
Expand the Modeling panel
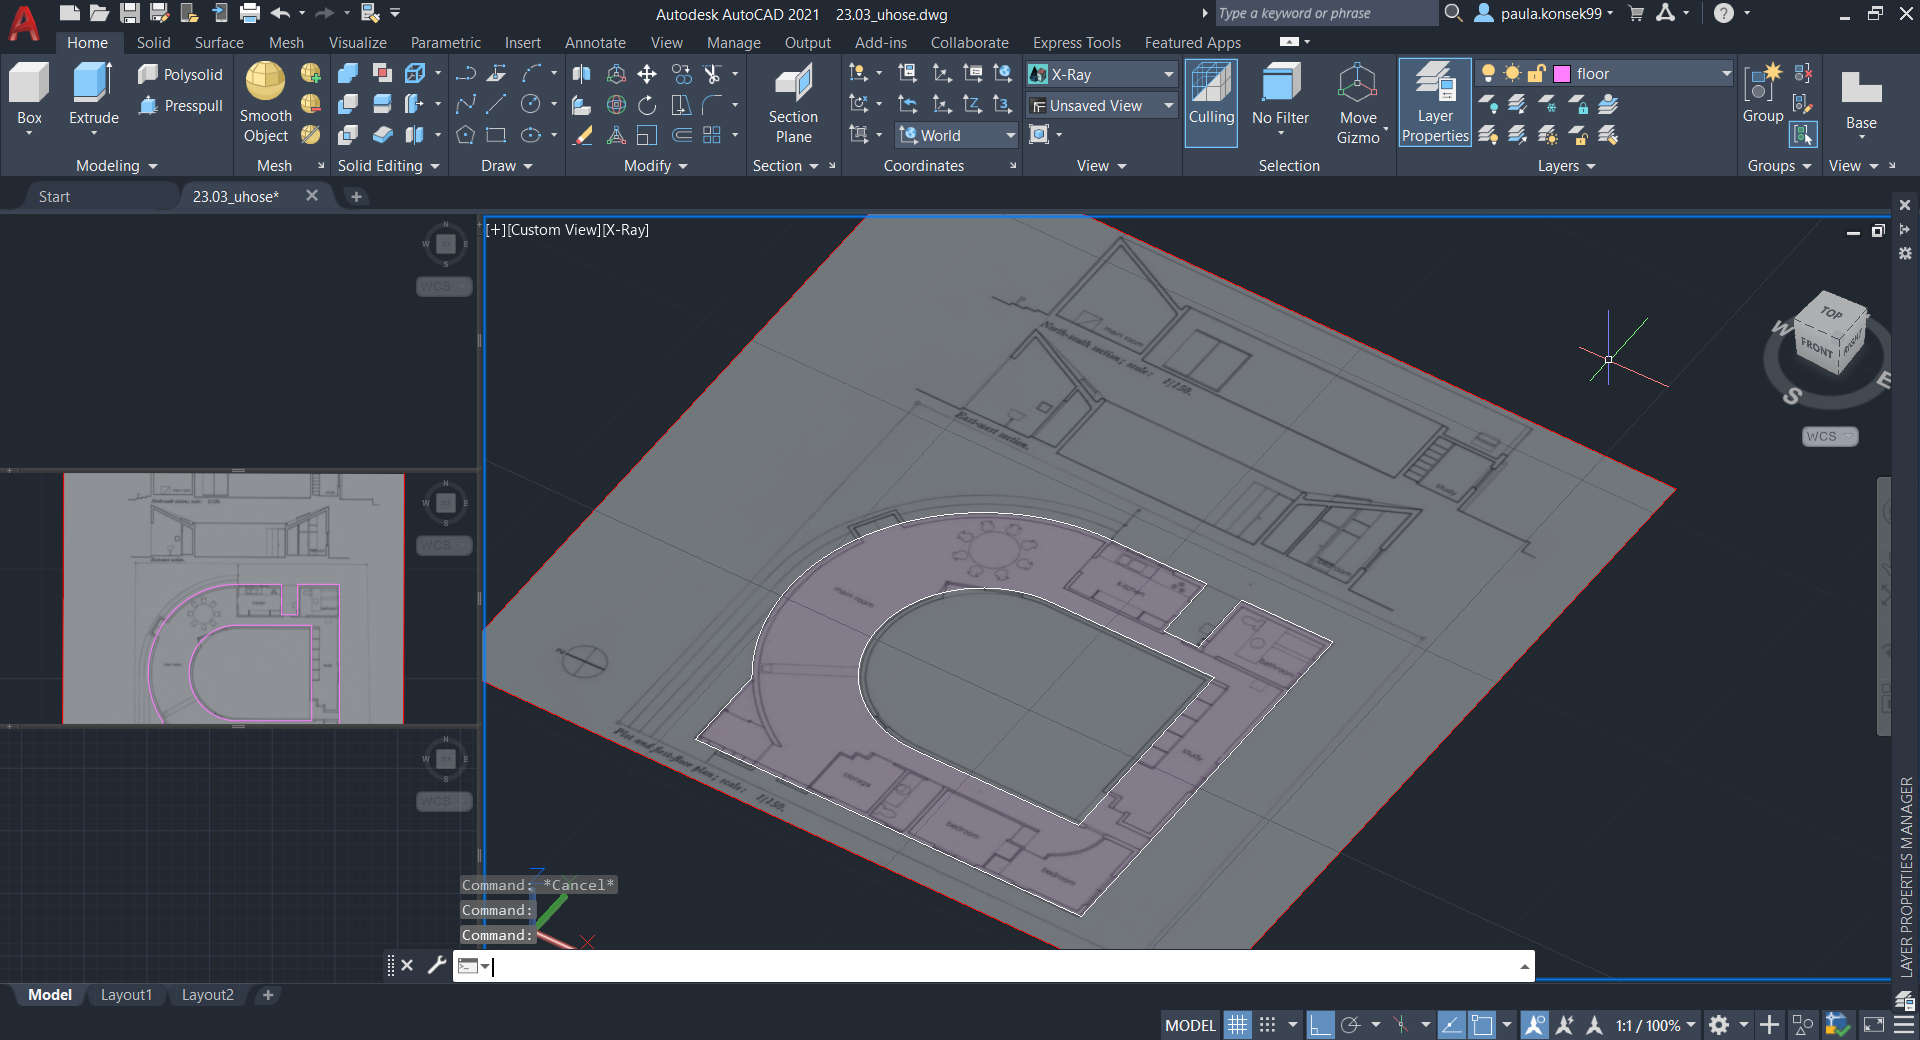point(117,166)
